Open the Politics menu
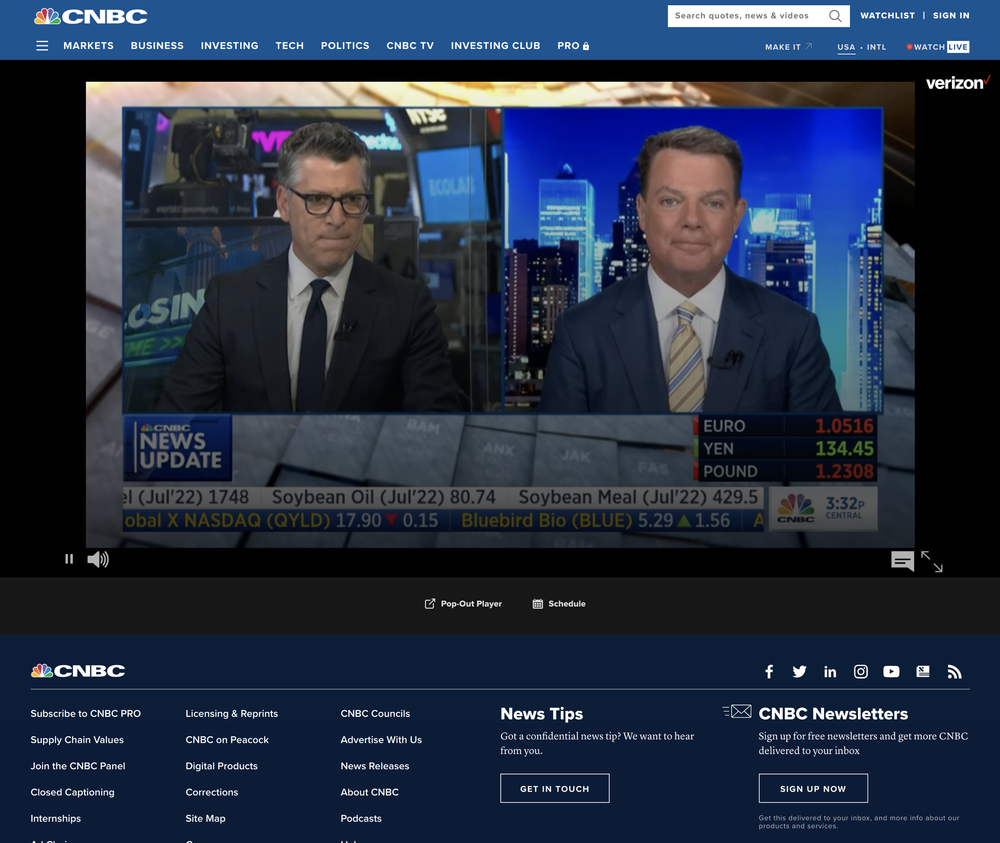This screenshot has width=1000, height=843. pos(345,46)
